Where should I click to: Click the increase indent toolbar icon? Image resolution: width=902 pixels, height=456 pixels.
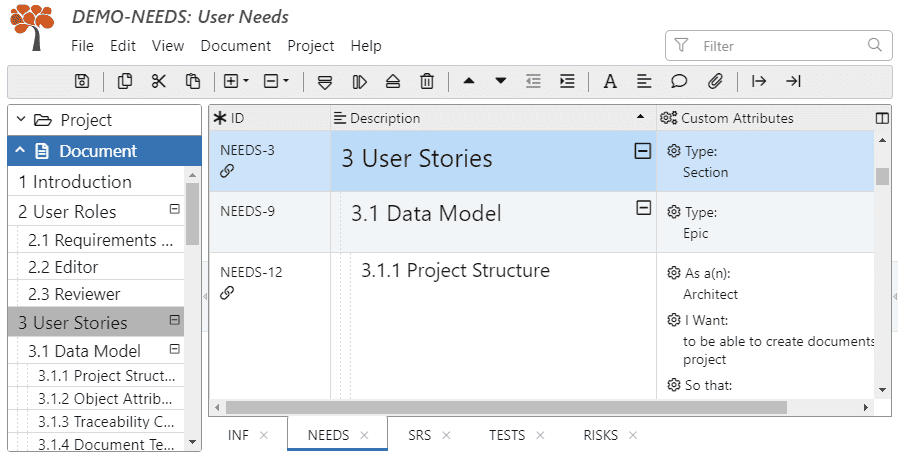(x=567, y=81)
